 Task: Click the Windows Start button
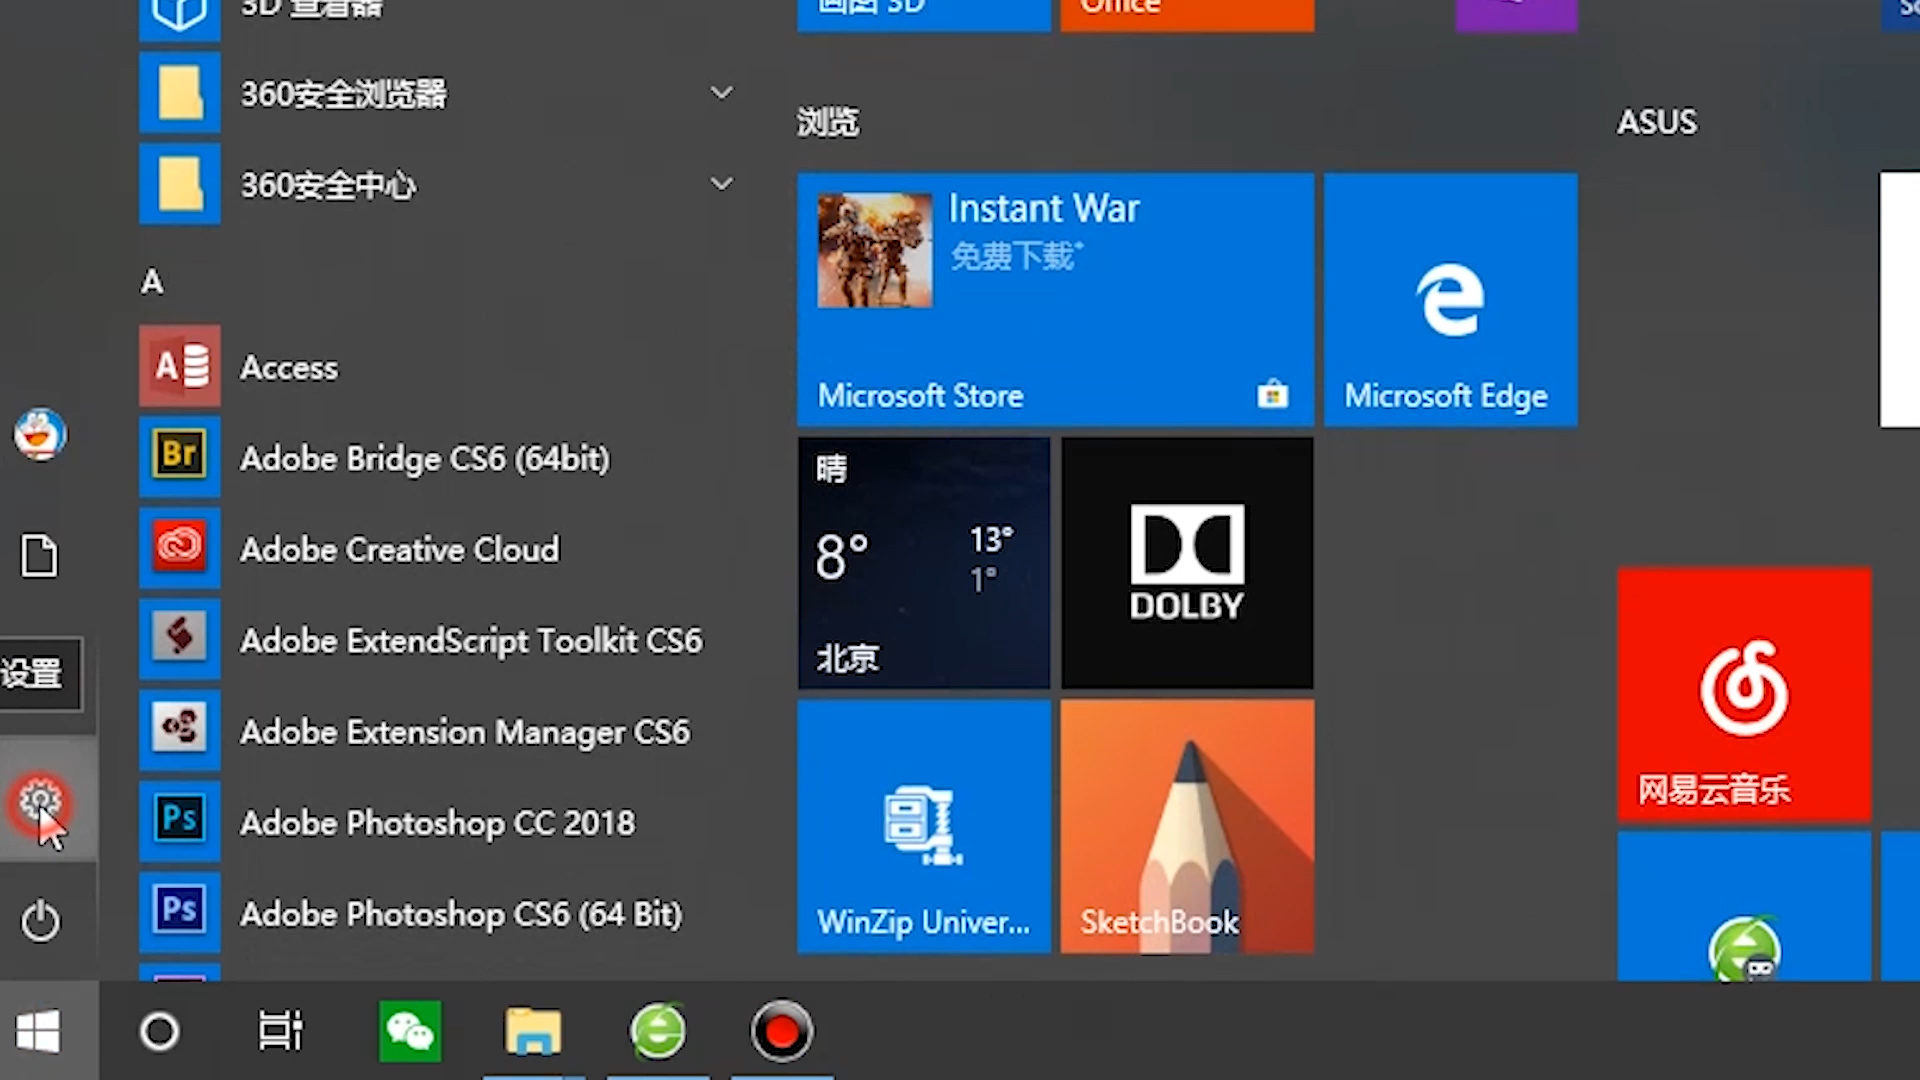tap(40, 1031)
